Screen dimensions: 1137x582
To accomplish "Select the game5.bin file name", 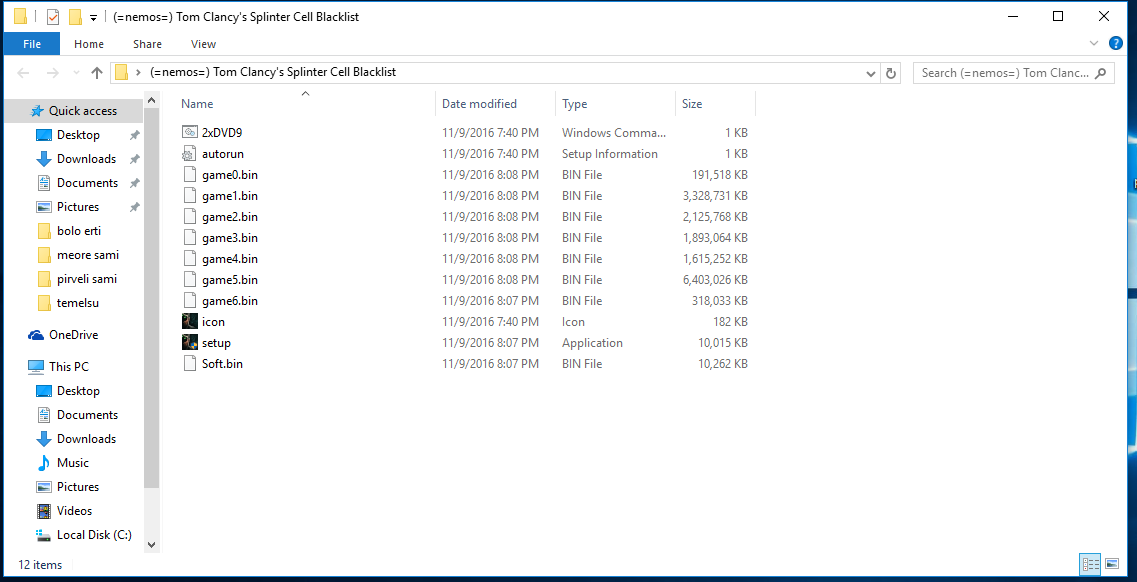I will 230,280.
